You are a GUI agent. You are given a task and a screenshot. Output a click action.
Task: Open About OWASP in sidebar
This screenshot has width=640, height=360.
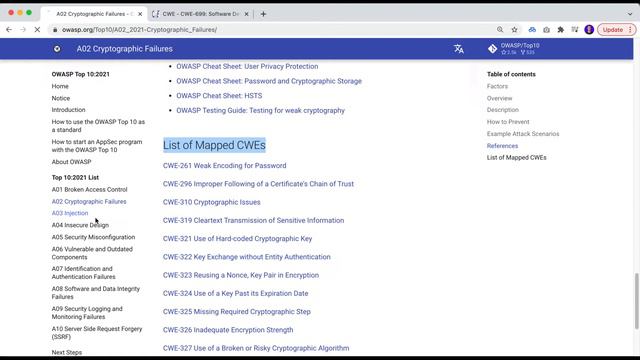pyautogui.click(x=71, y=162)
